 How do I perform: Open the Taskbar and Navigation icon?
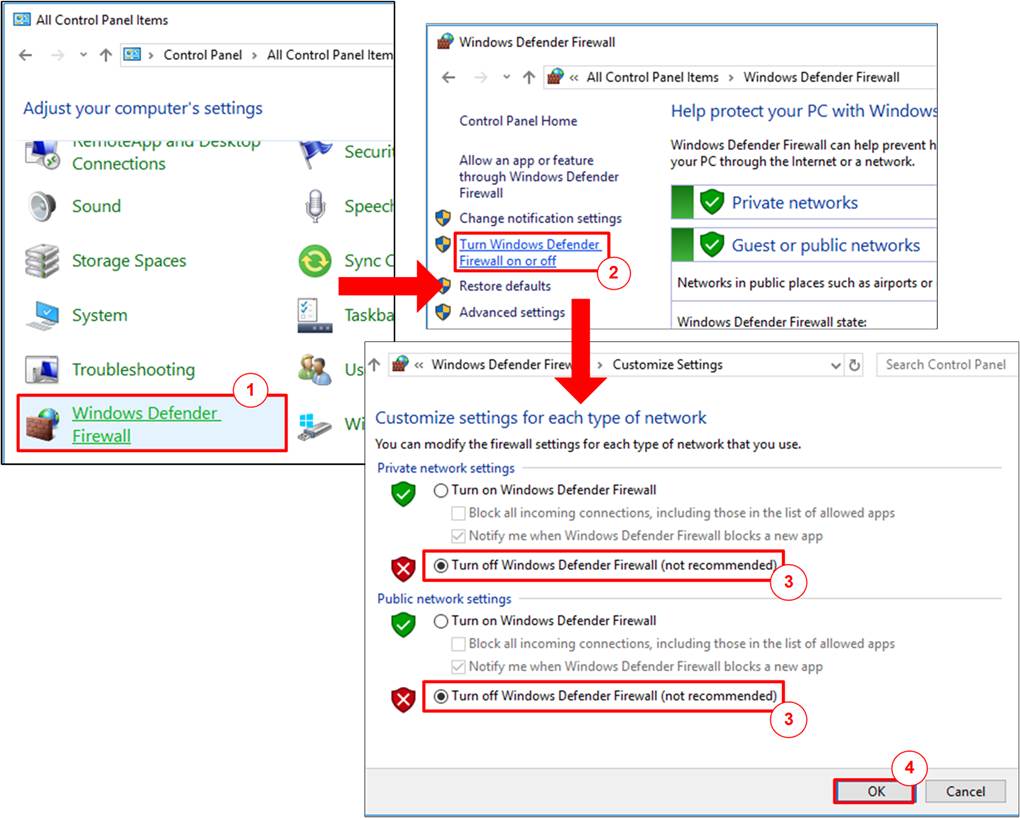click(x=315, y=316)
